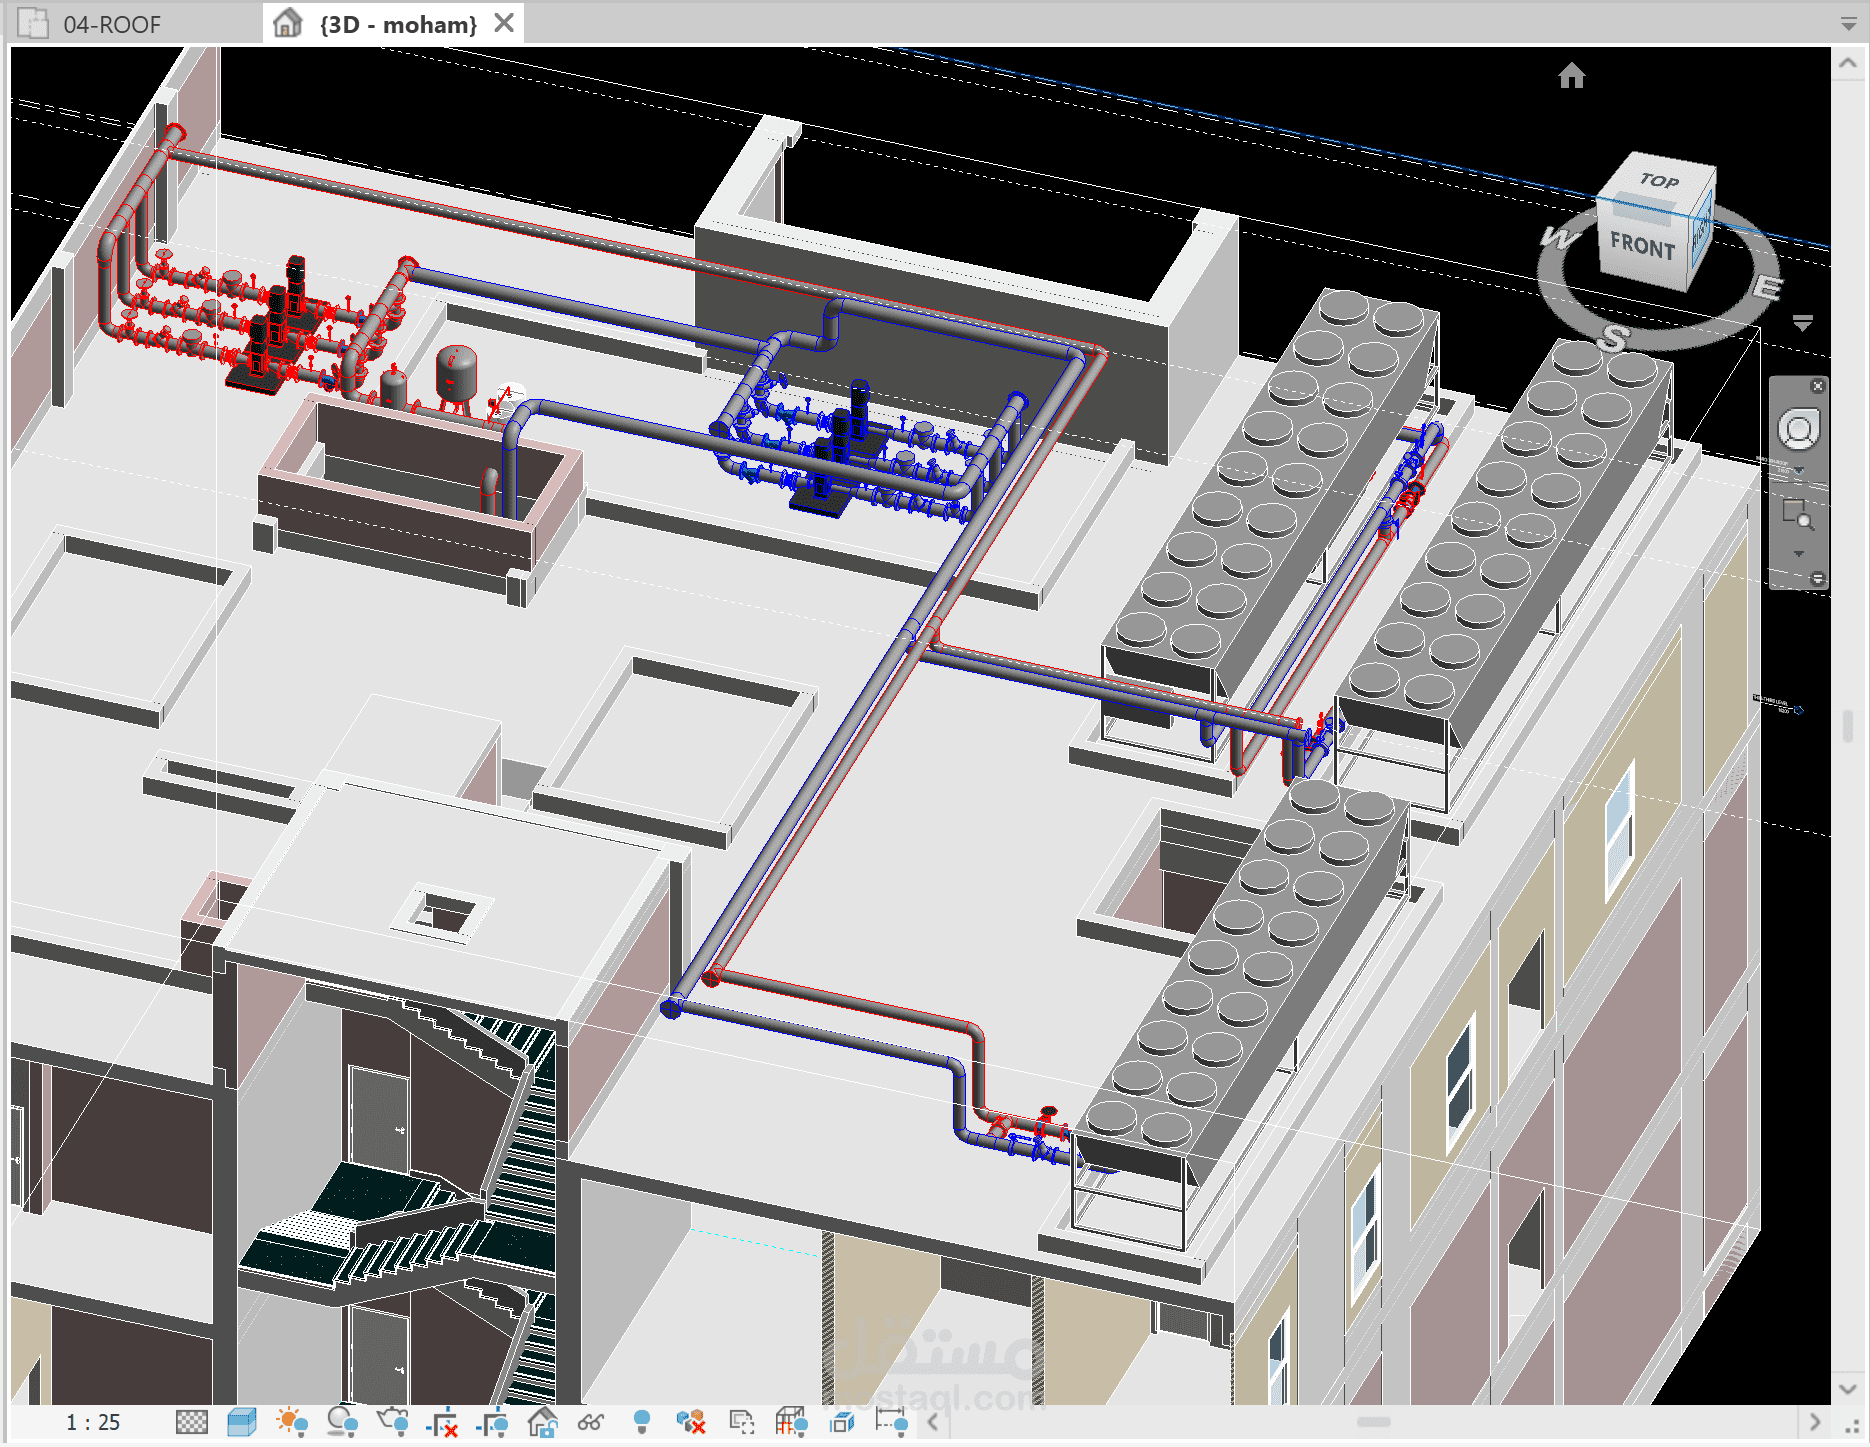Open the Visual Style cube menu
This screenshot has height=1447, width=1870.
pyautogui.click(x=241, y=1422)
